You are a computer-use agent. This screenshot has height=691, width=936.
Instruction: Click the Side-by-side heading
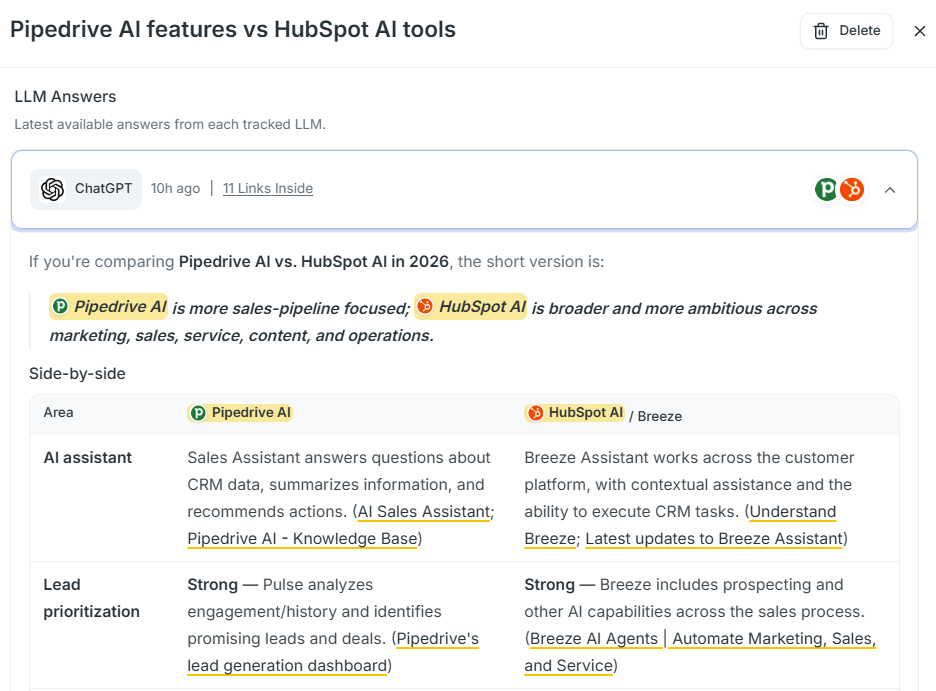click(x=77, y=374)
